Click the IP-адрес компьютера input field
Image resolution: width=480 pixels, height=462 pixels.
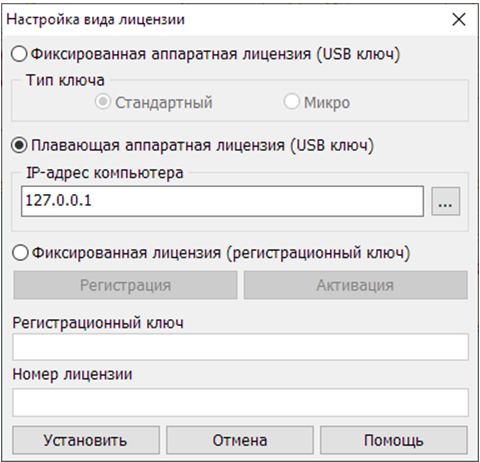pyautogui.click(x=222, y=201)
